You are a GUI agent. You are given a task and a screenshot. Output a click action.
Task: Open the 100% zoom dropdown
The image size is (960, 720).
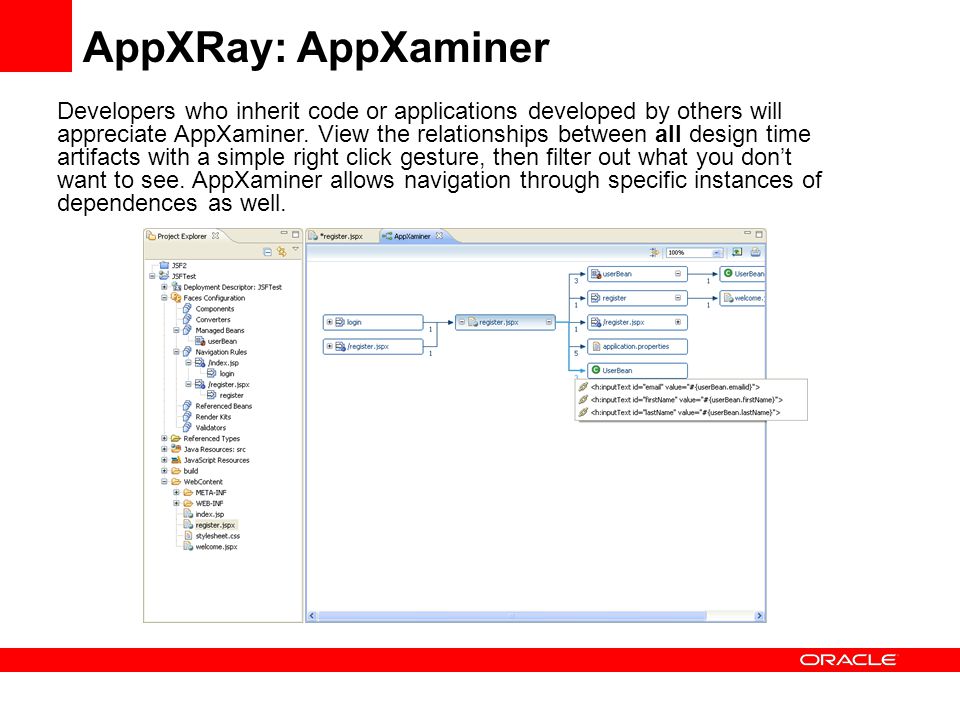[x=716, y=253]
